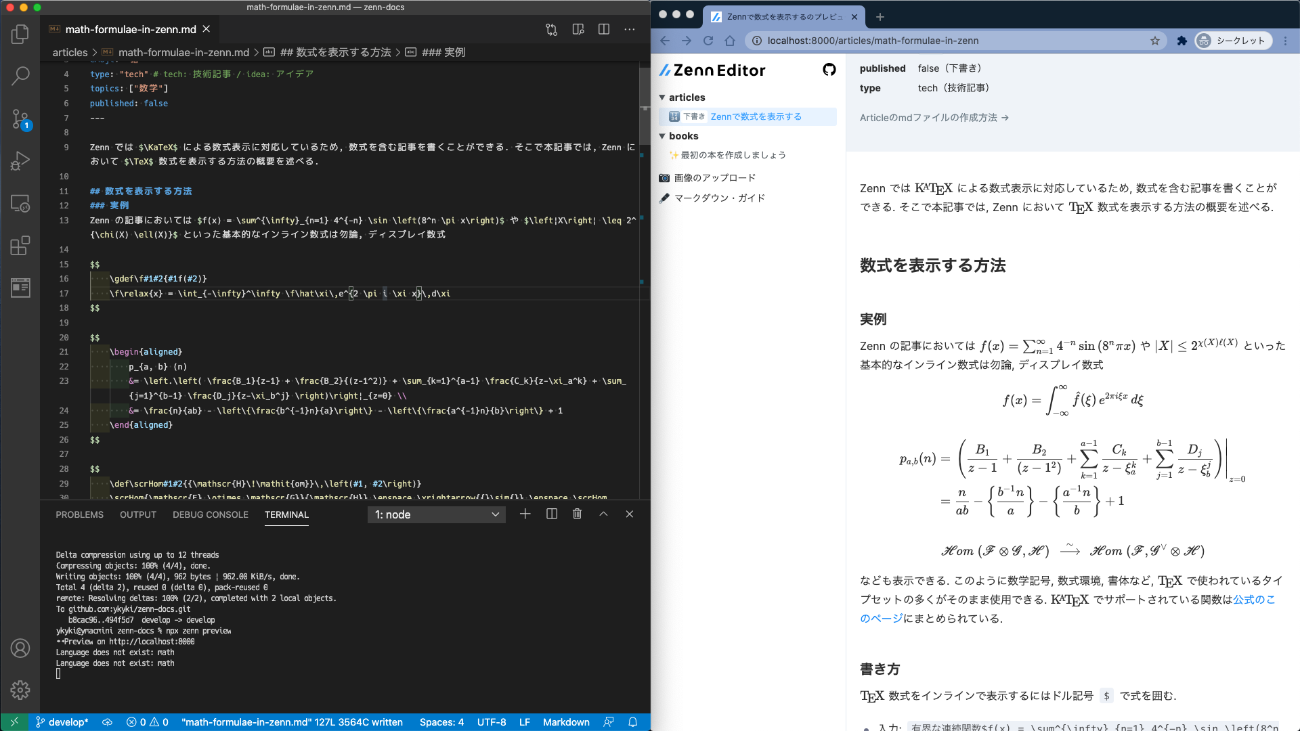Click the Open Changes compare icon

551,30
